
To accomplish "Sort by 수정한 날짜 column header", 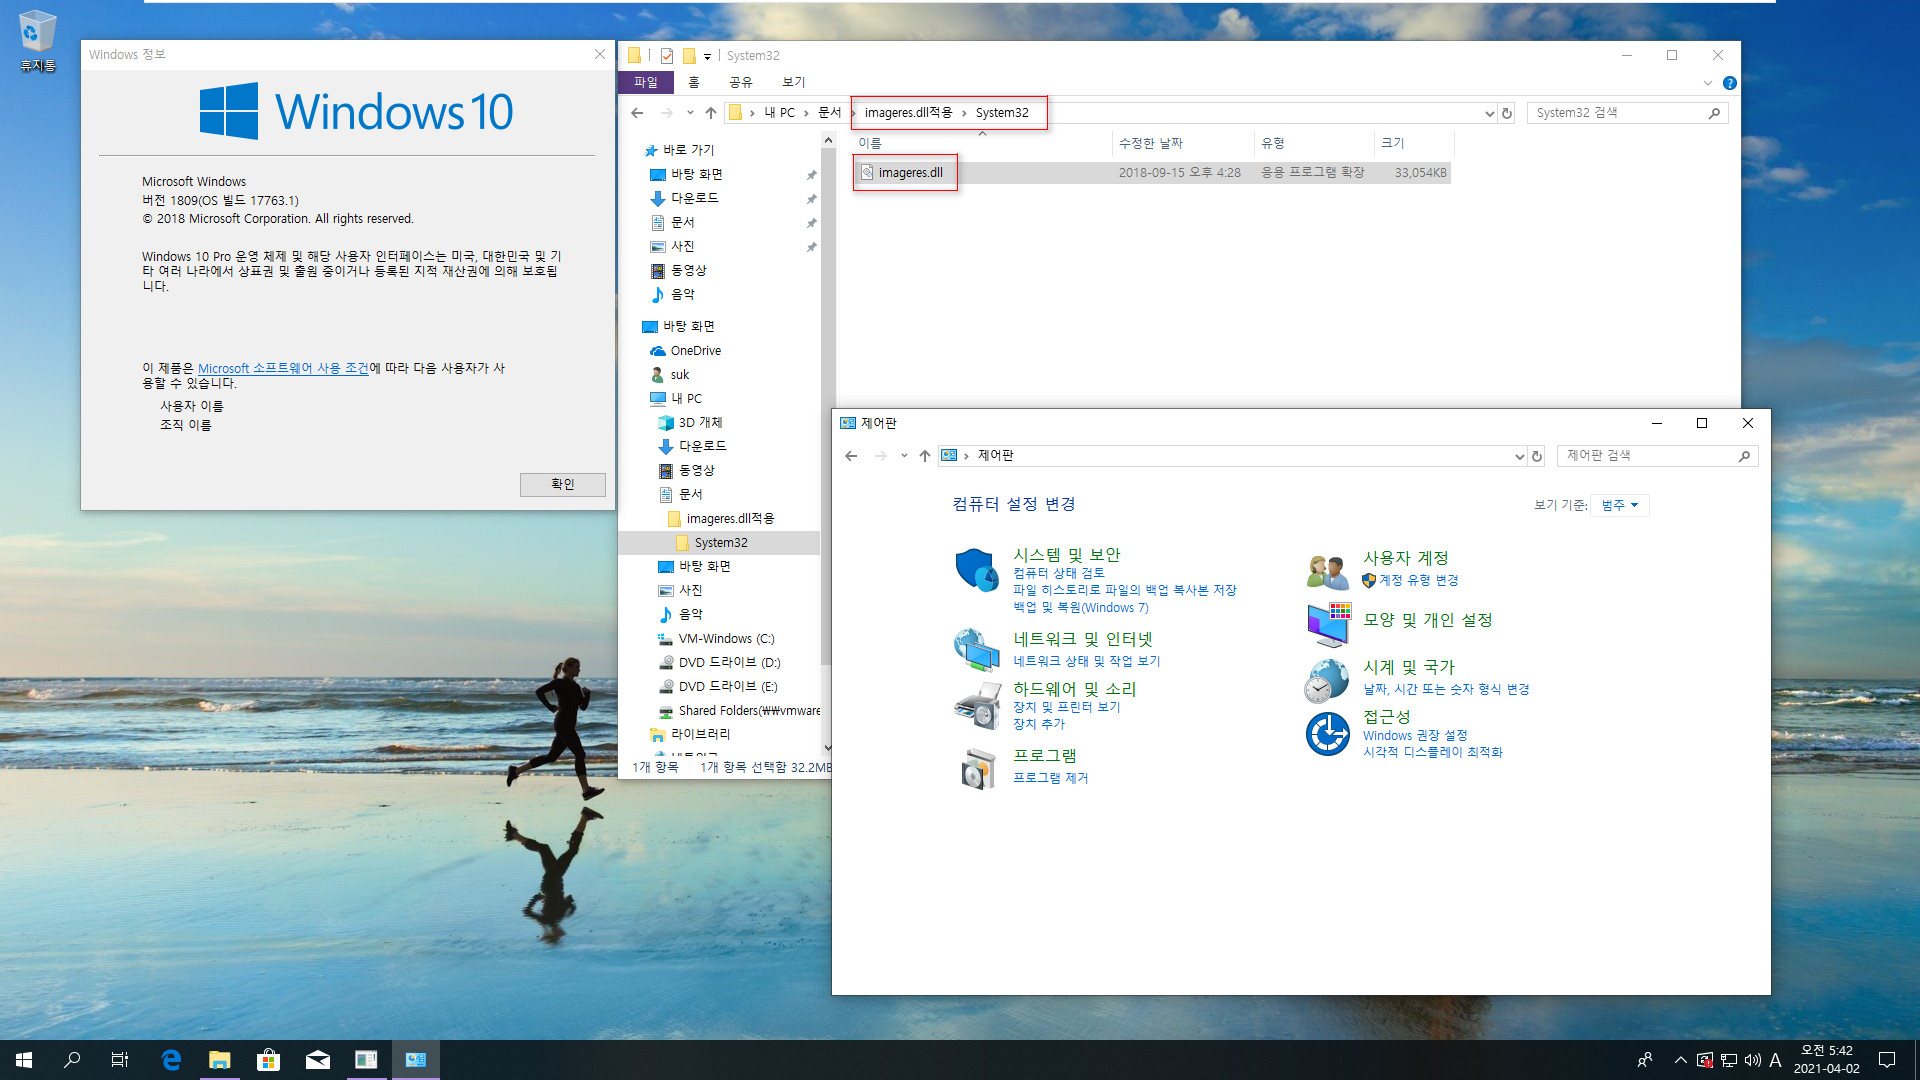I will click(x=1182, y=143).
